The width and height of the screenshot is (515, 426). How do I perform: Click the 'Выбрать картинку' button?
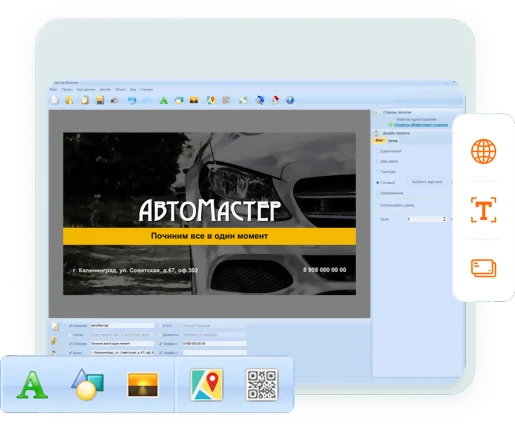point(427,182)
